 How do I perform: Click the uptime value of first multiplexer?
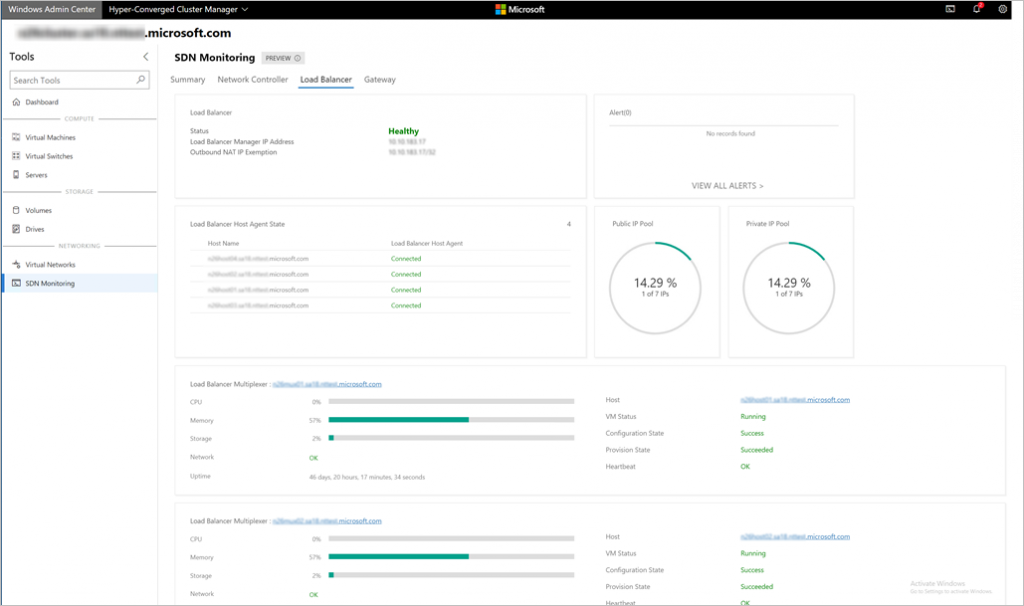pyautogui.click(x=367, y=477)
